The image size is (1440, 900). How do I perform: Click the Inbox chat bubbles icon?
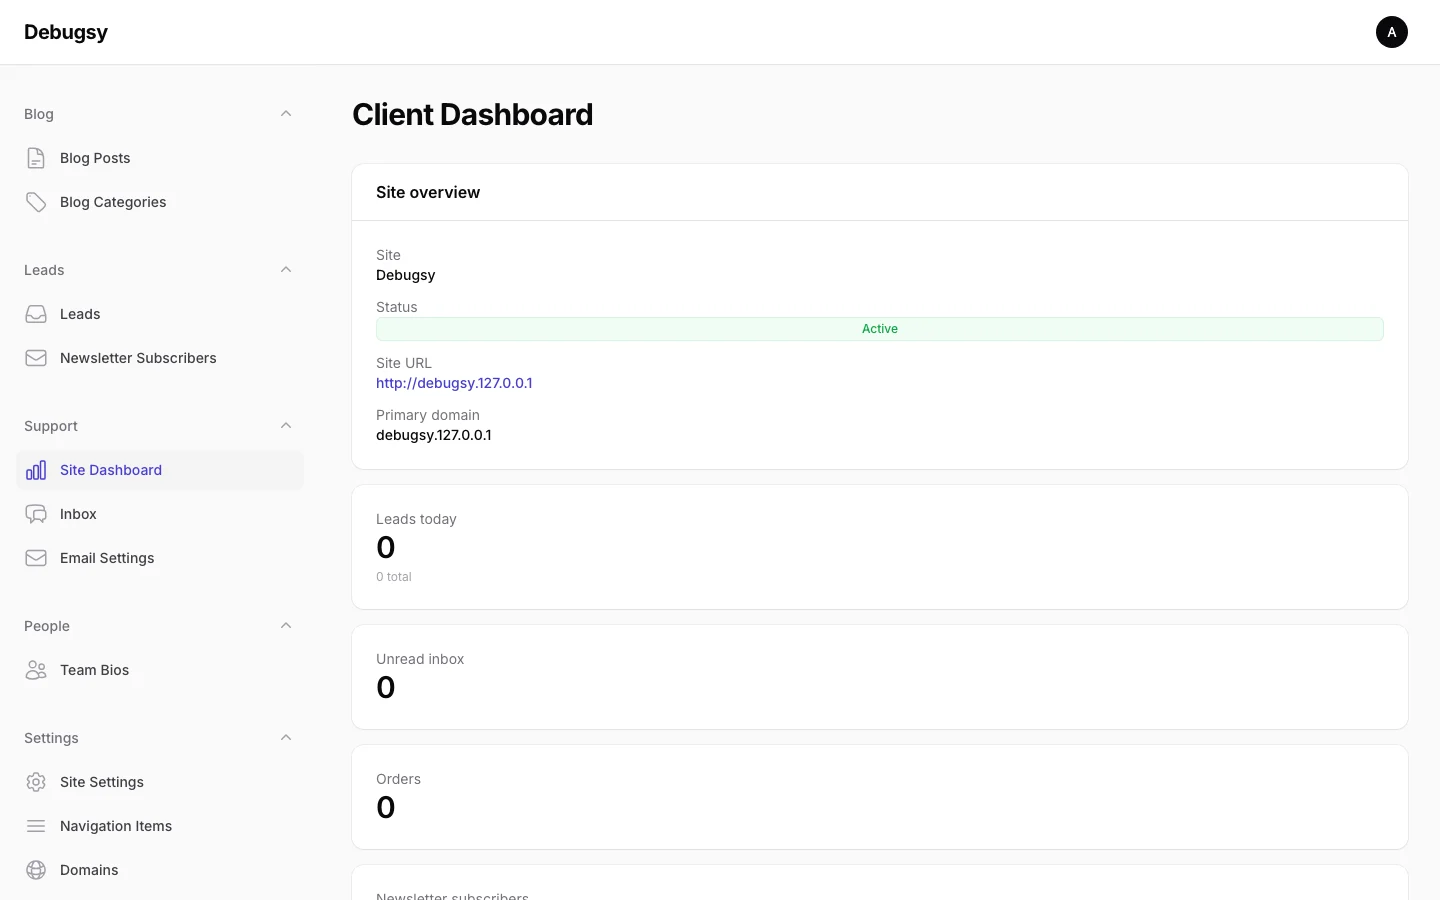(x=36, y=514)
